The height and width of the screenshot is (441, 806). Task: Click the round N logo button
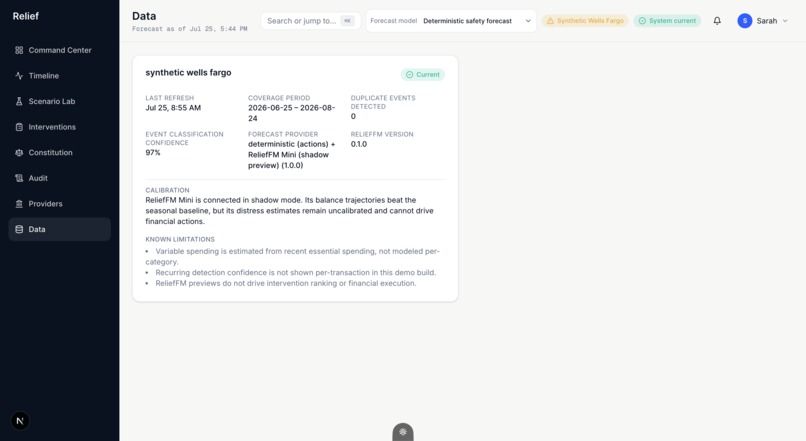point(20,421)
